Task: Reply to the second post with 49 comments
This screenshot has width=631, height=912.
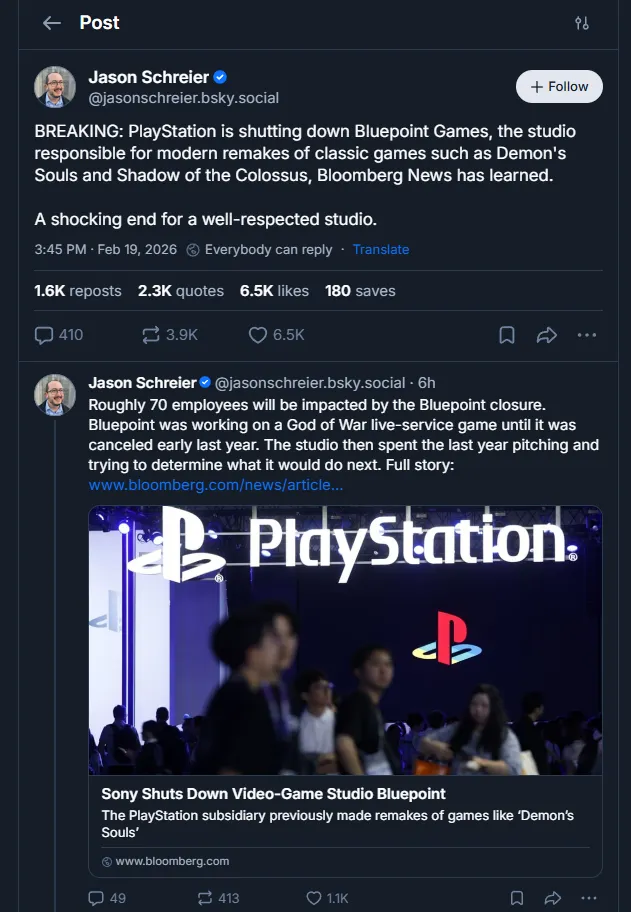Action: (x=97, y=898)
